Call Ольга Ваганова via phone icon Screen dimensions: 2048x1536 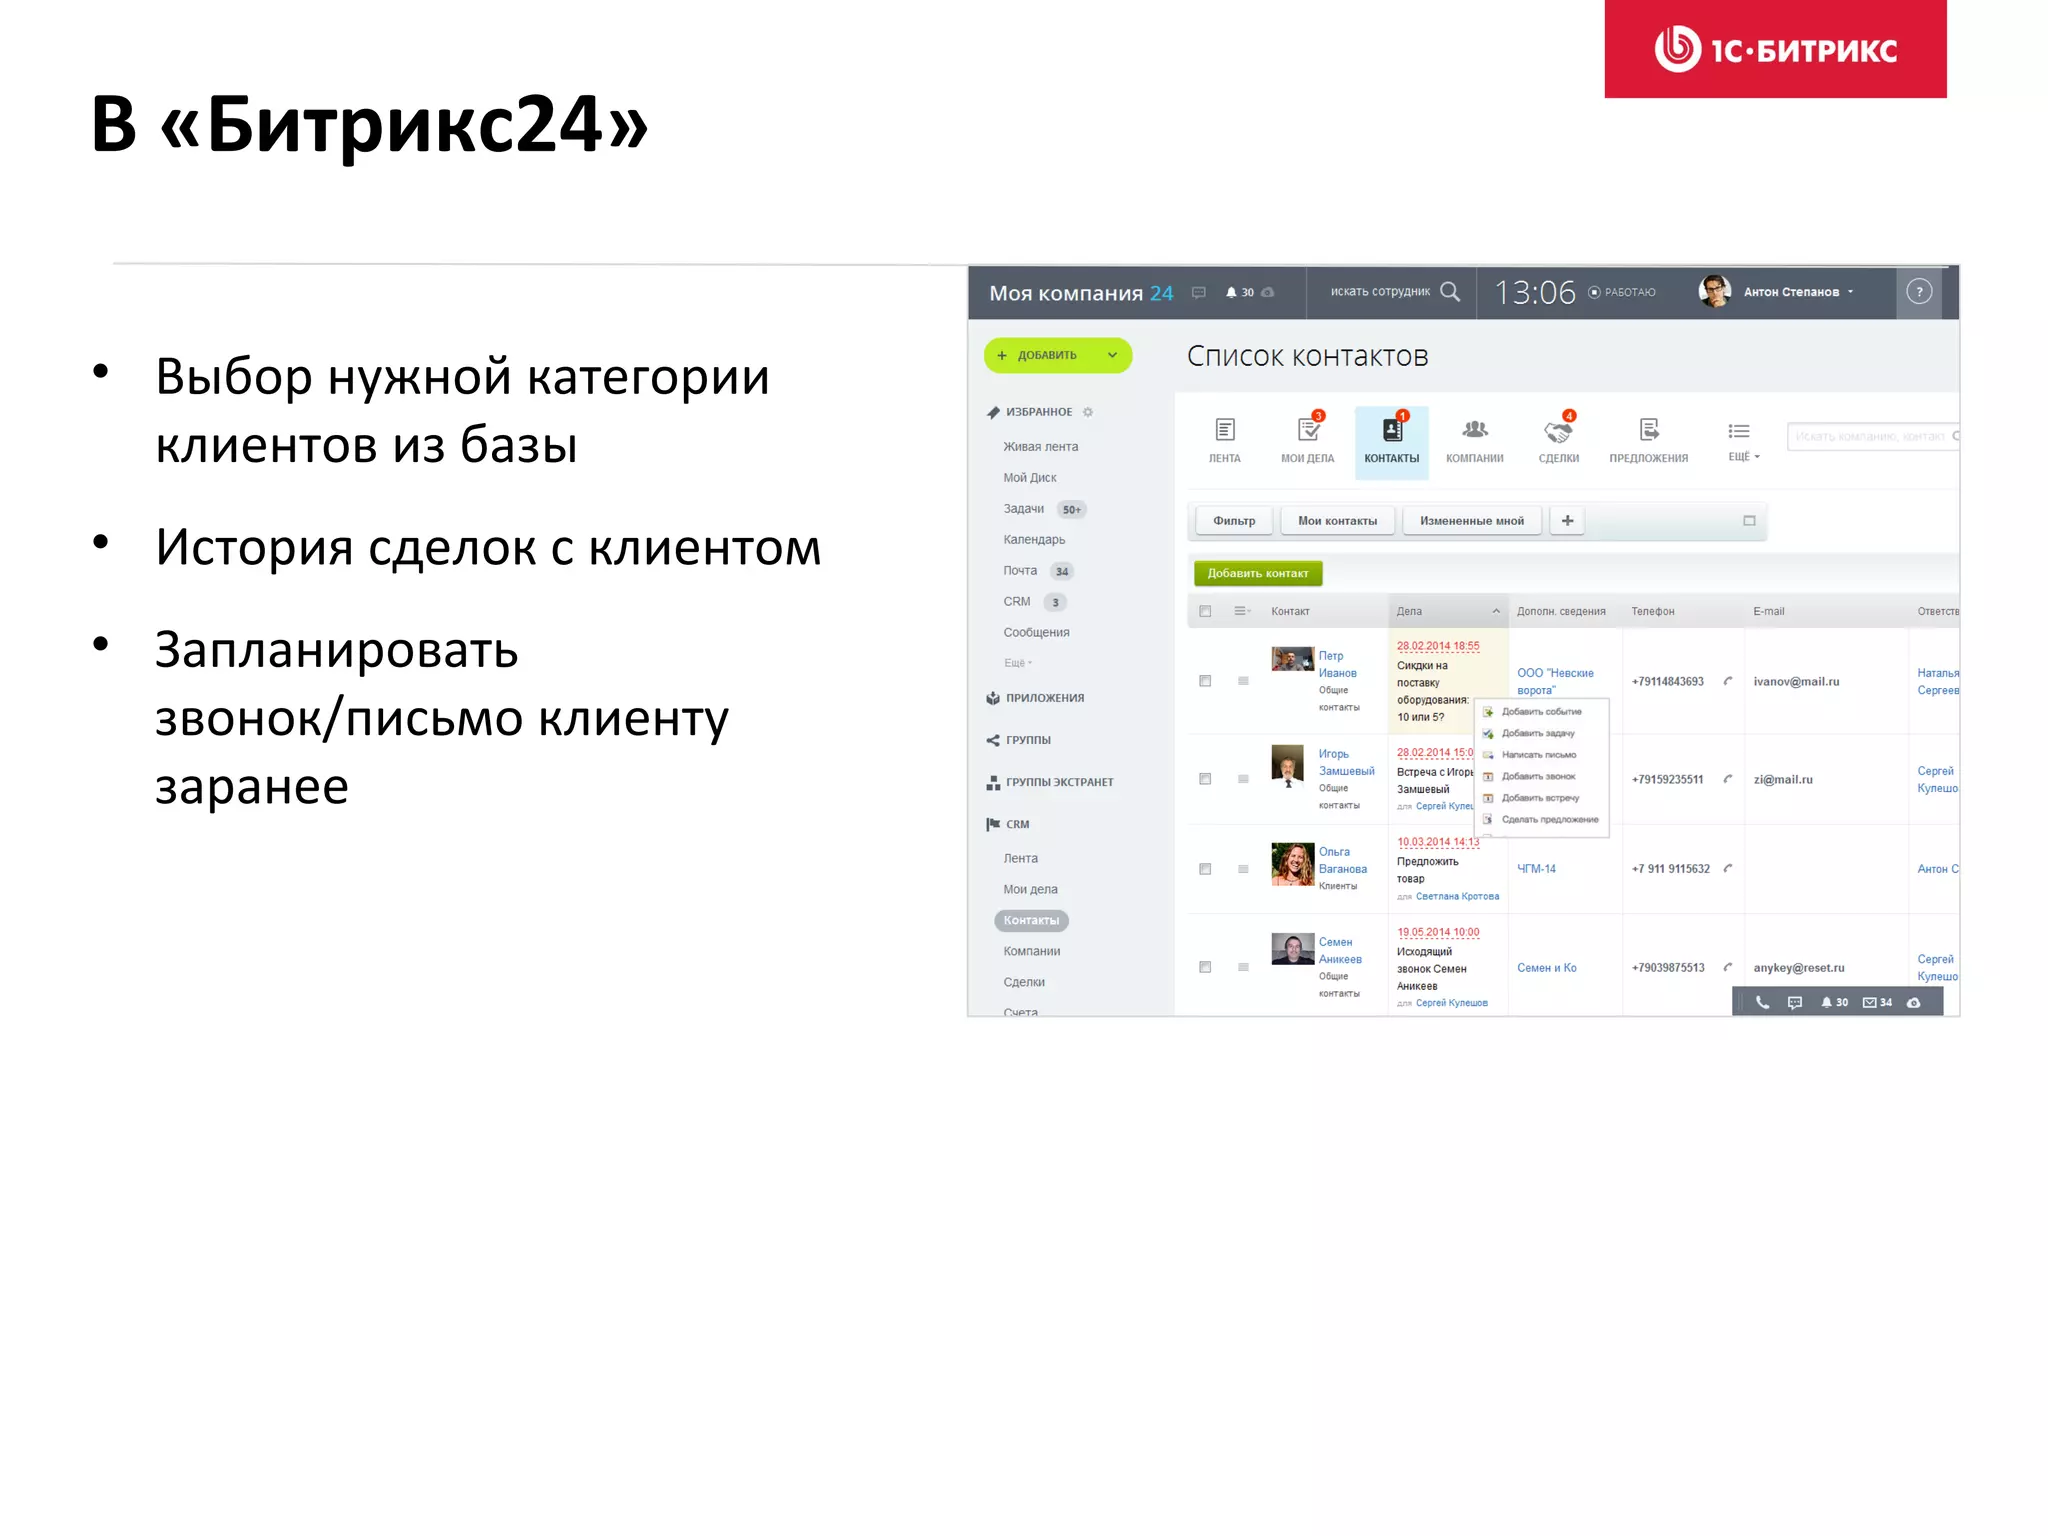tap(1728, 868)
